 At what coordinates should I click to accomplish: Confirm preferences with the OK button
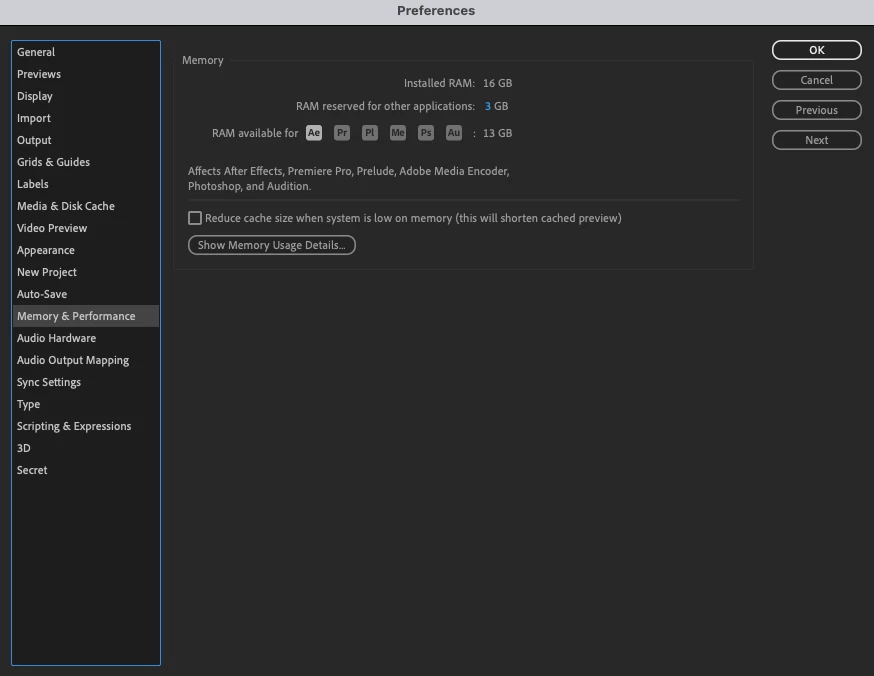[x=817, y=50]
